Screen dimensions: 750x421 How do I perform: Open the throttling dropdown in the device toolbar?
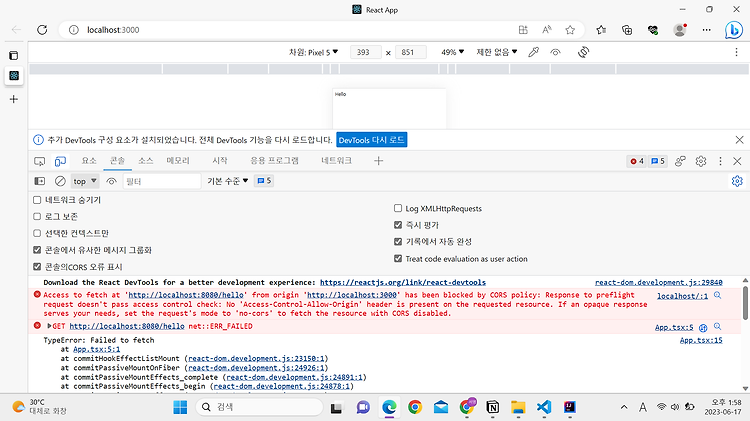[x=496, y=52]
